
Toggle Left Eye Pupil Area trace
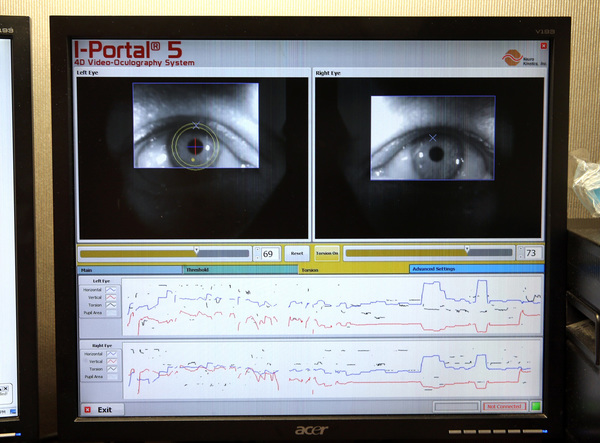[112, 313]
